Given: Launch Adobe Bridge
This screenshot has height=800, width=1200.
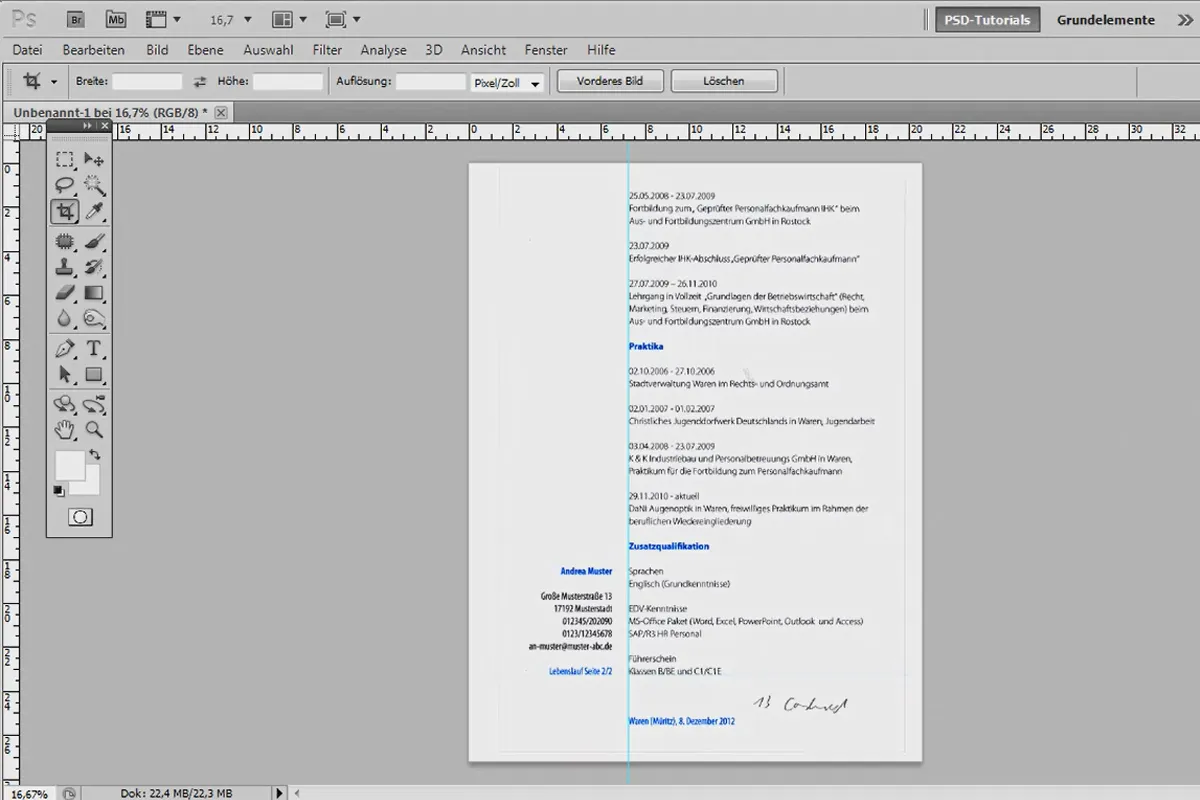Looking at the screenshot, I should [x=76, y=19].
